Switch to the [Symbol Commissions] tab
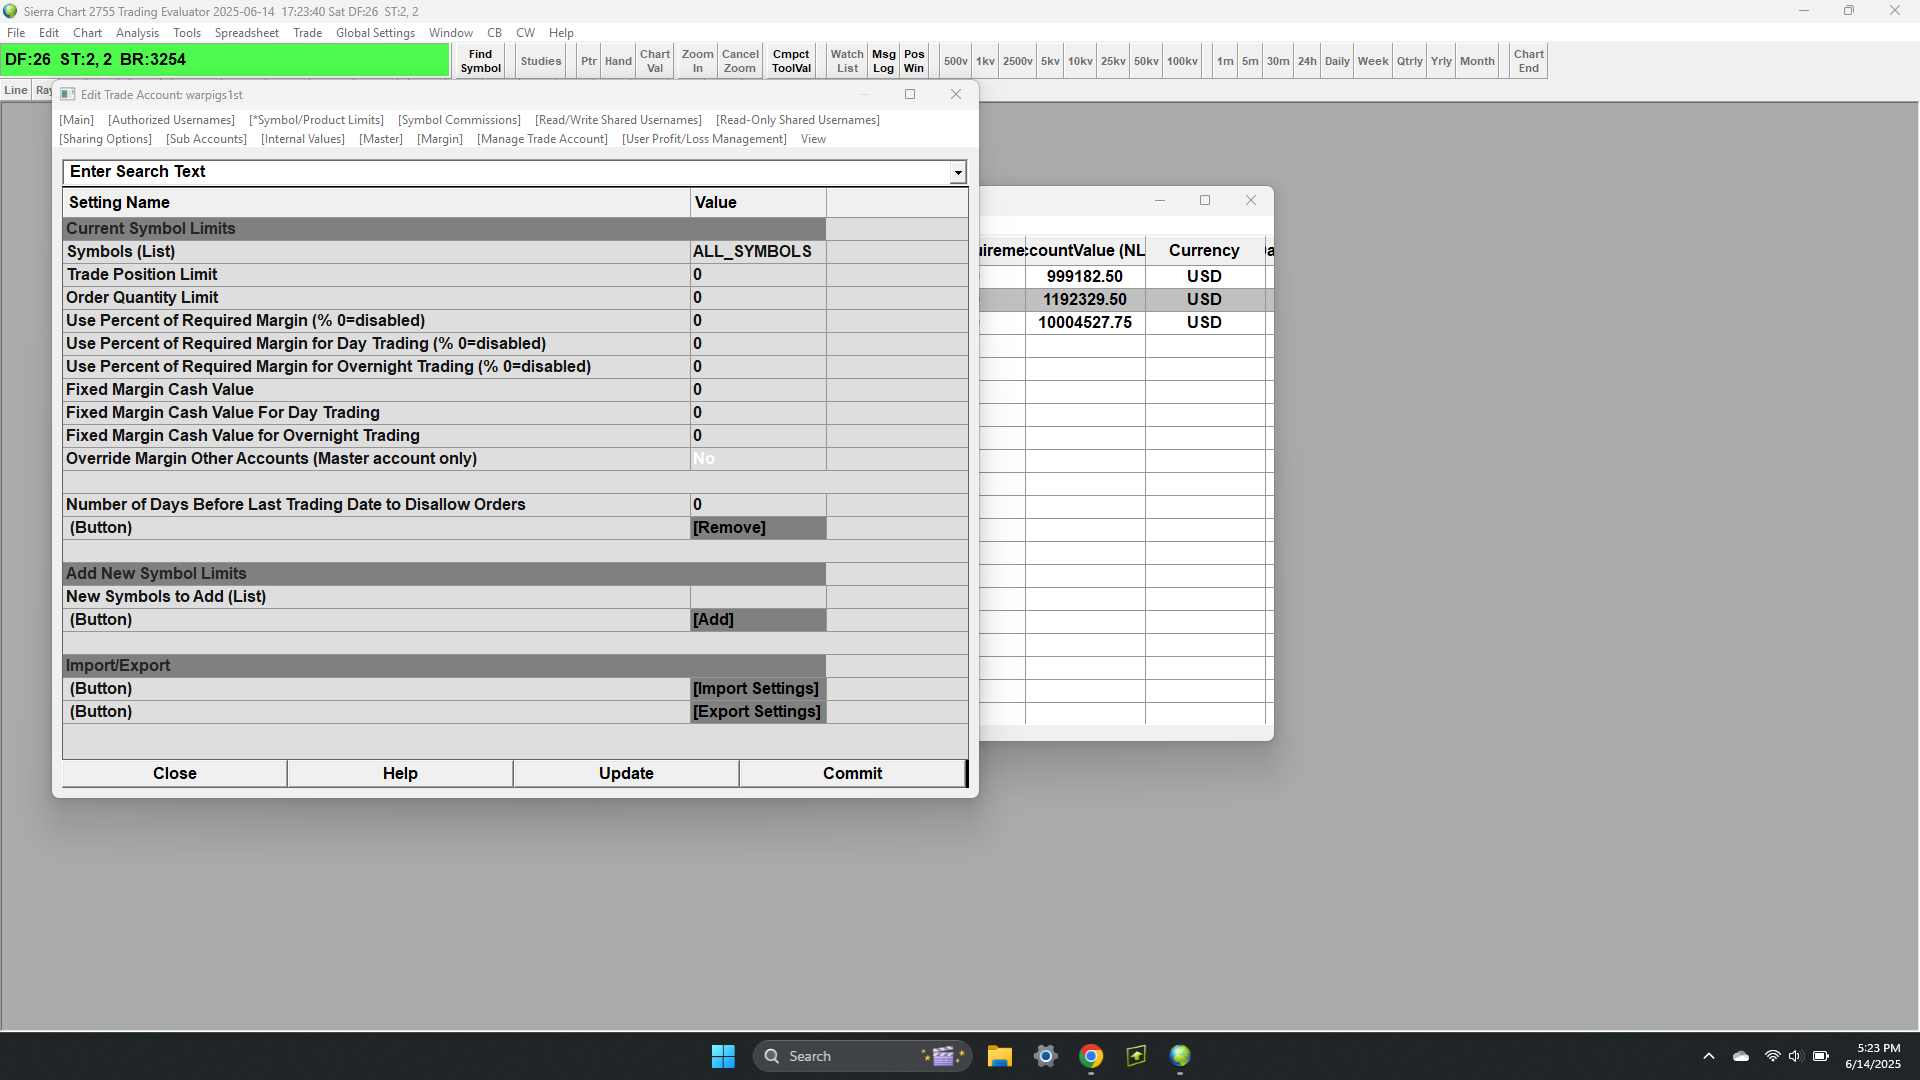The width and height of the screenshot is (1920, 1080). point(459,120)
